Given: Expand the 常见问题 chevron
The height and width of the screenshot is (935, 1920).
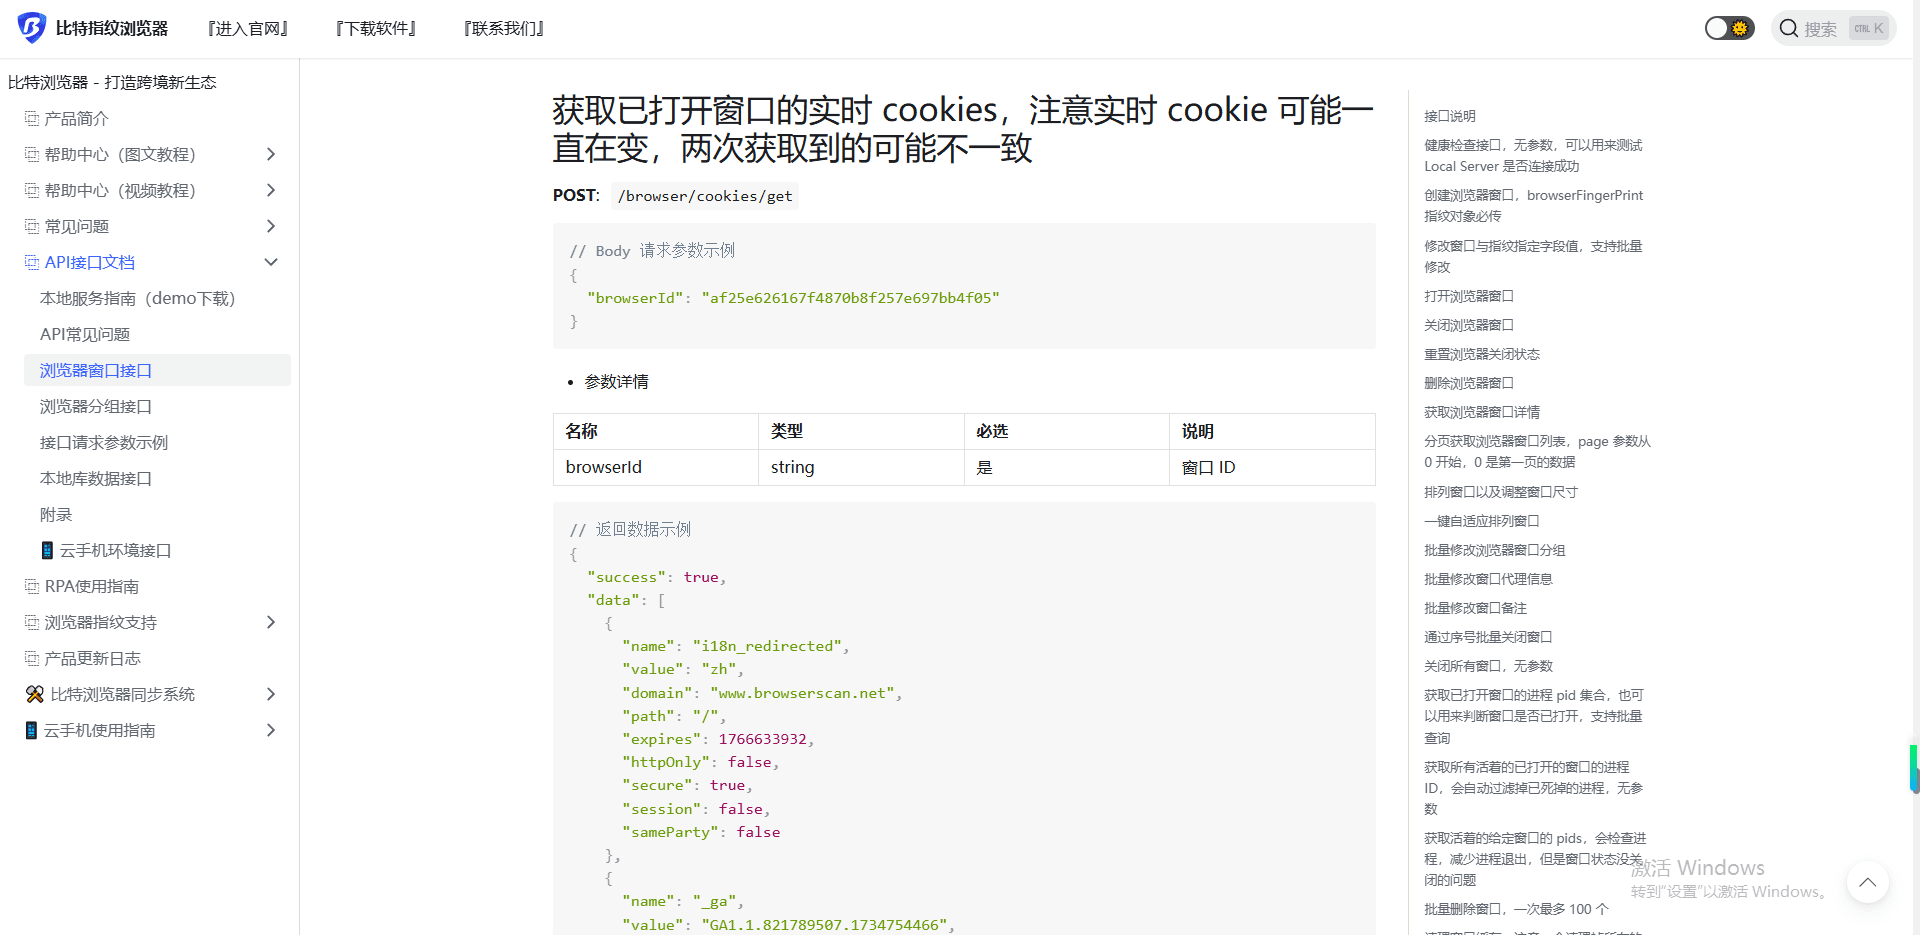Looking at the screenshot, I should (x=270, y=226).
